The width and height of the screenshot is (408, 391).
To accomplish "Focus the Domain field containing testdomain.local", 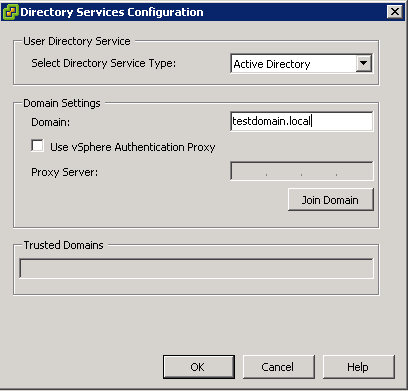I will point(301,121).
